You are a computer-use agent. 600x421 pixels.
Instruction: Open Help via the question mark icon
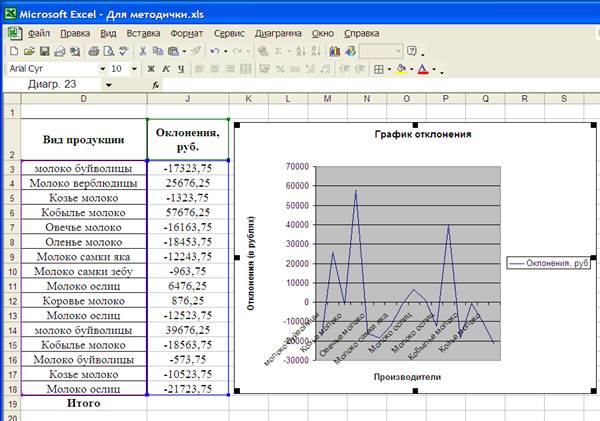pos(411,51)
